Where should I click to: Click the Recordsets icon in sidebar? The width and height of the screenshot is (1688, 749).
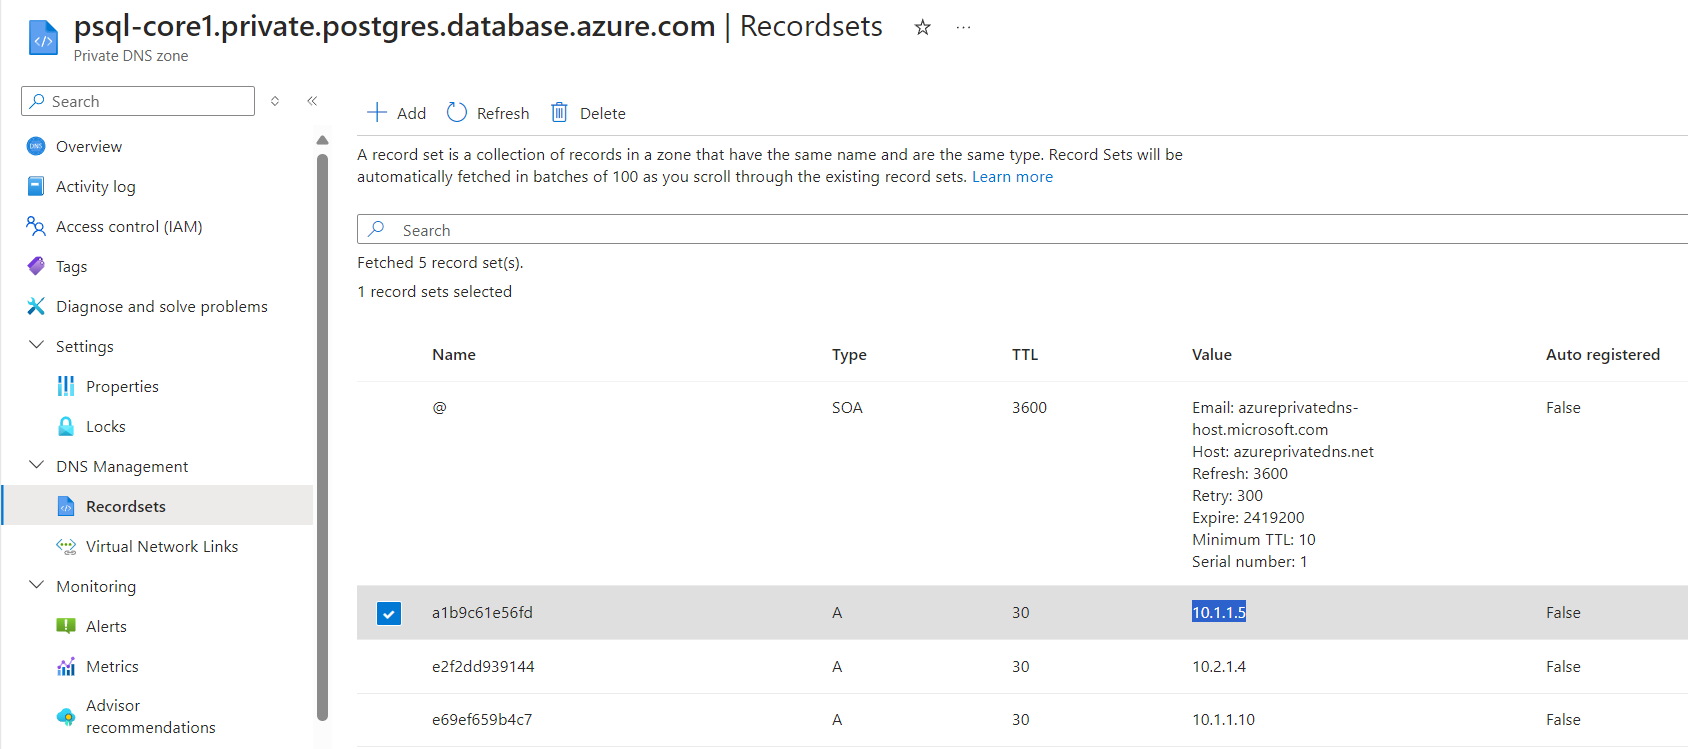click(x=66, y=506)
